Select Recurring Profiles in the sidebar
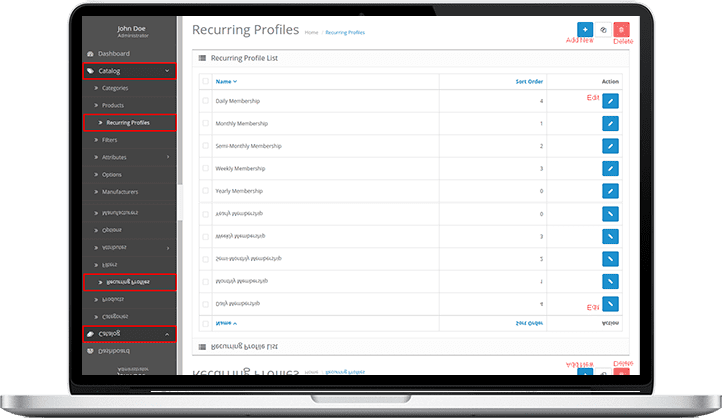The width and height of the screenshot is (722, 418). (x=128, y=123)
